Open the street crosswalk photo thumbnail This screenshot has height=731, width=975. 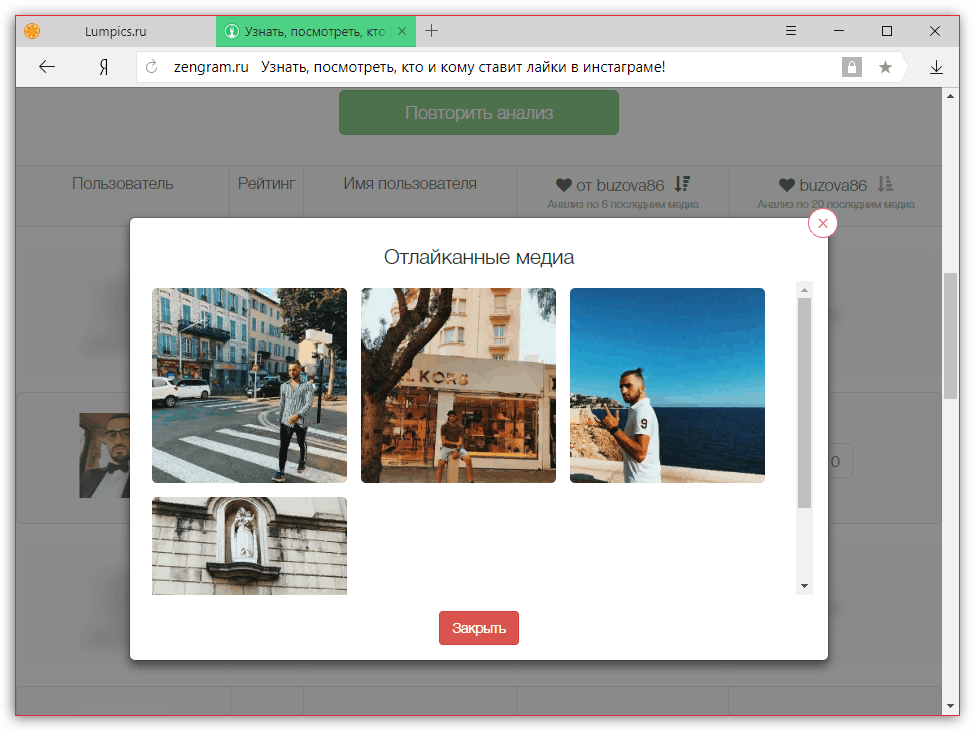click(x=249, y=385)
